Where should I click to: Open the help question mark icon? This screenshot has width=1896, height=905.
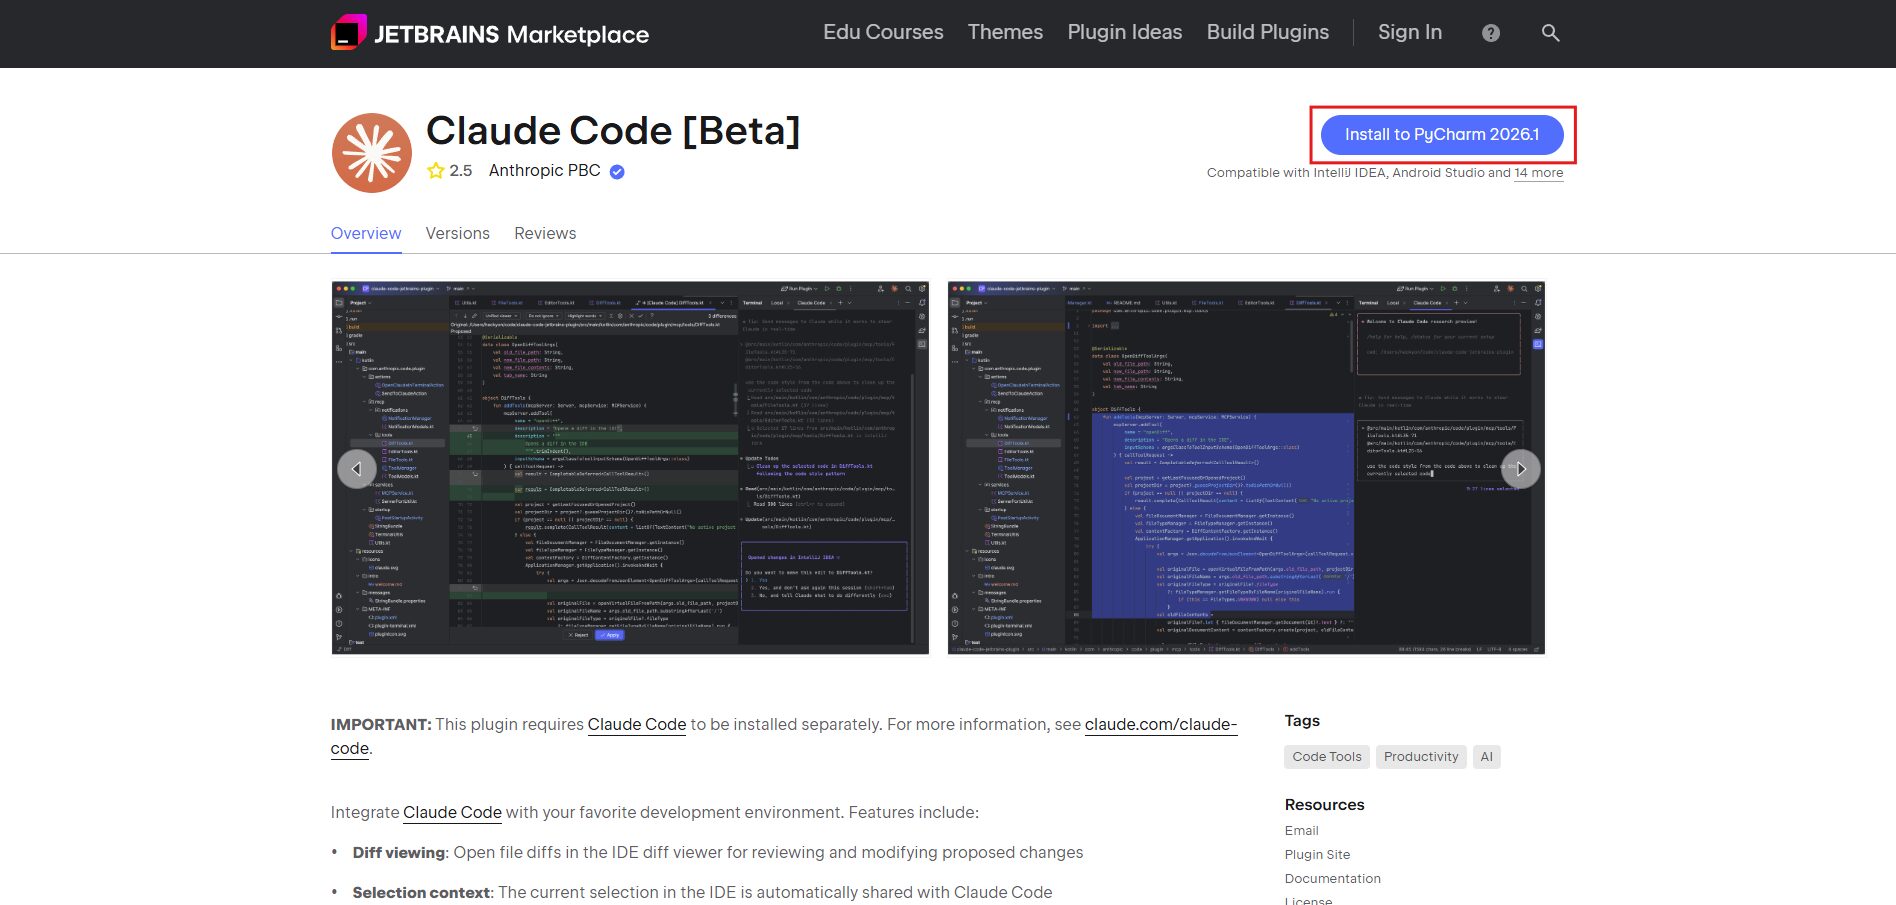[x=1490, y=33]
